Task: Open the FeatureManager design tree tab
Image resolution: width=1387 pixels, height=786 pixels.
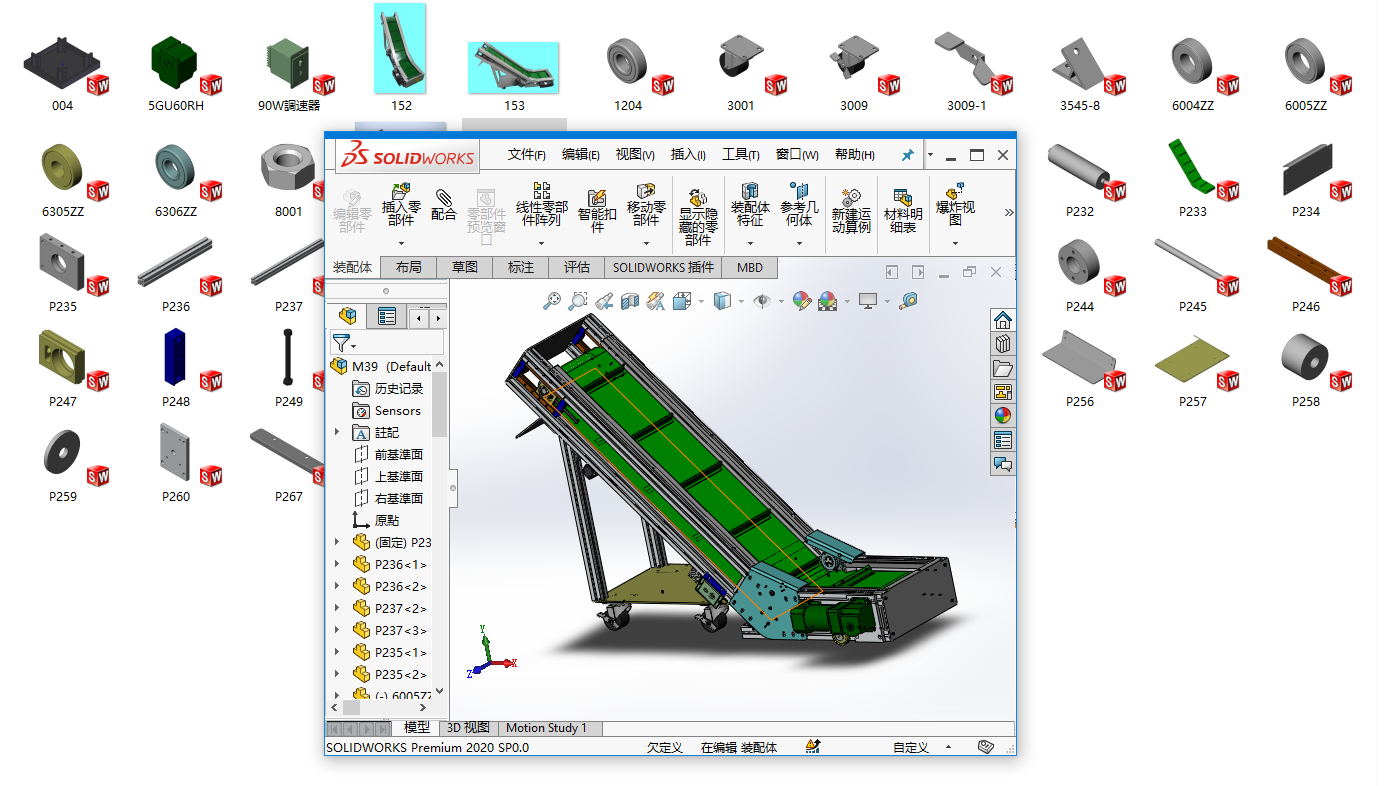Action: pyautogui.click(x=347, y=317)
